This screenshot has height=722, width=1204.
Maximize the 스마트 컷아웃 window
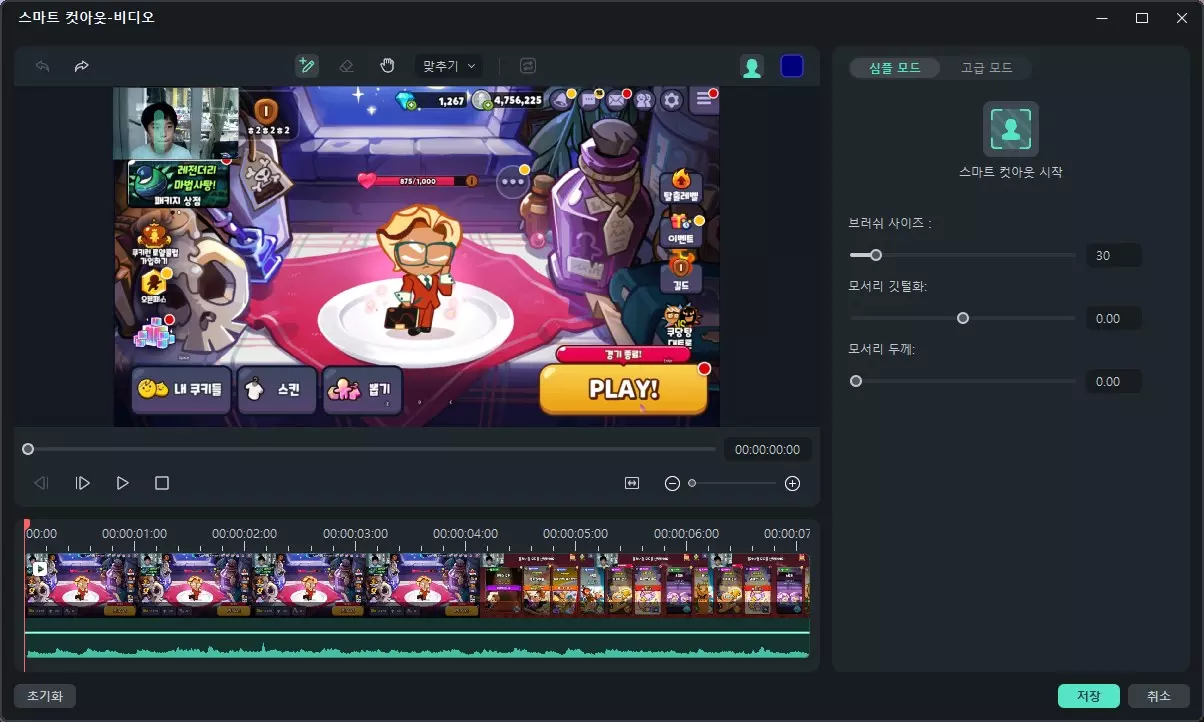coord(1142,18)
